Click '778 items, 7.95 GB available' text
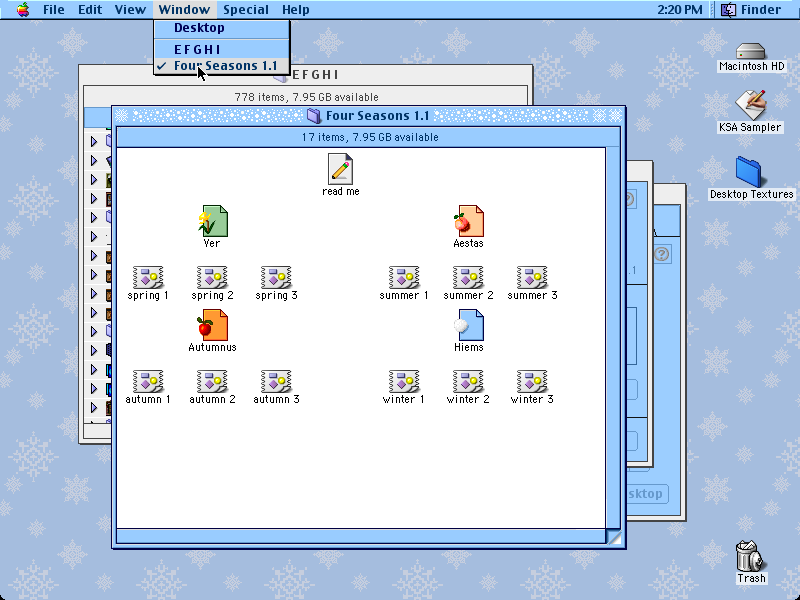This screenshot has height=600, width=800. coord(306,97)
